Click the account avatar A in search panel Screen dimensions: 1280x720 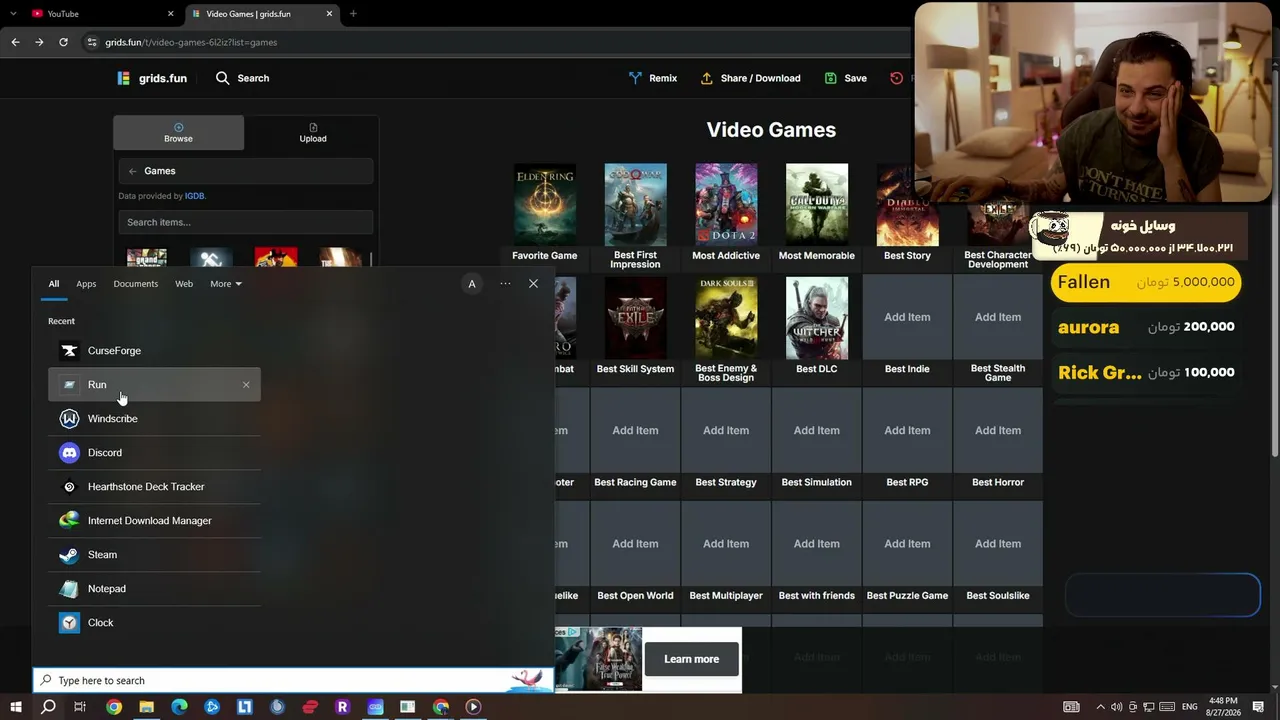pyautogui.click(x=472, y=284)
